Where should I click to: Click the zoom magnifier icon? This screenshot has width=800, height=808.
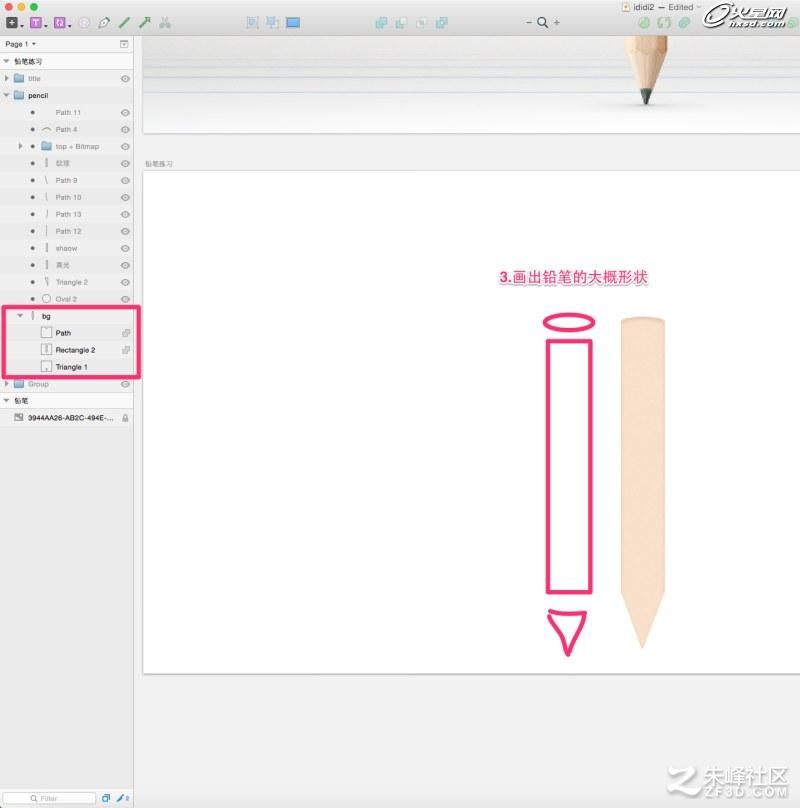542,23
